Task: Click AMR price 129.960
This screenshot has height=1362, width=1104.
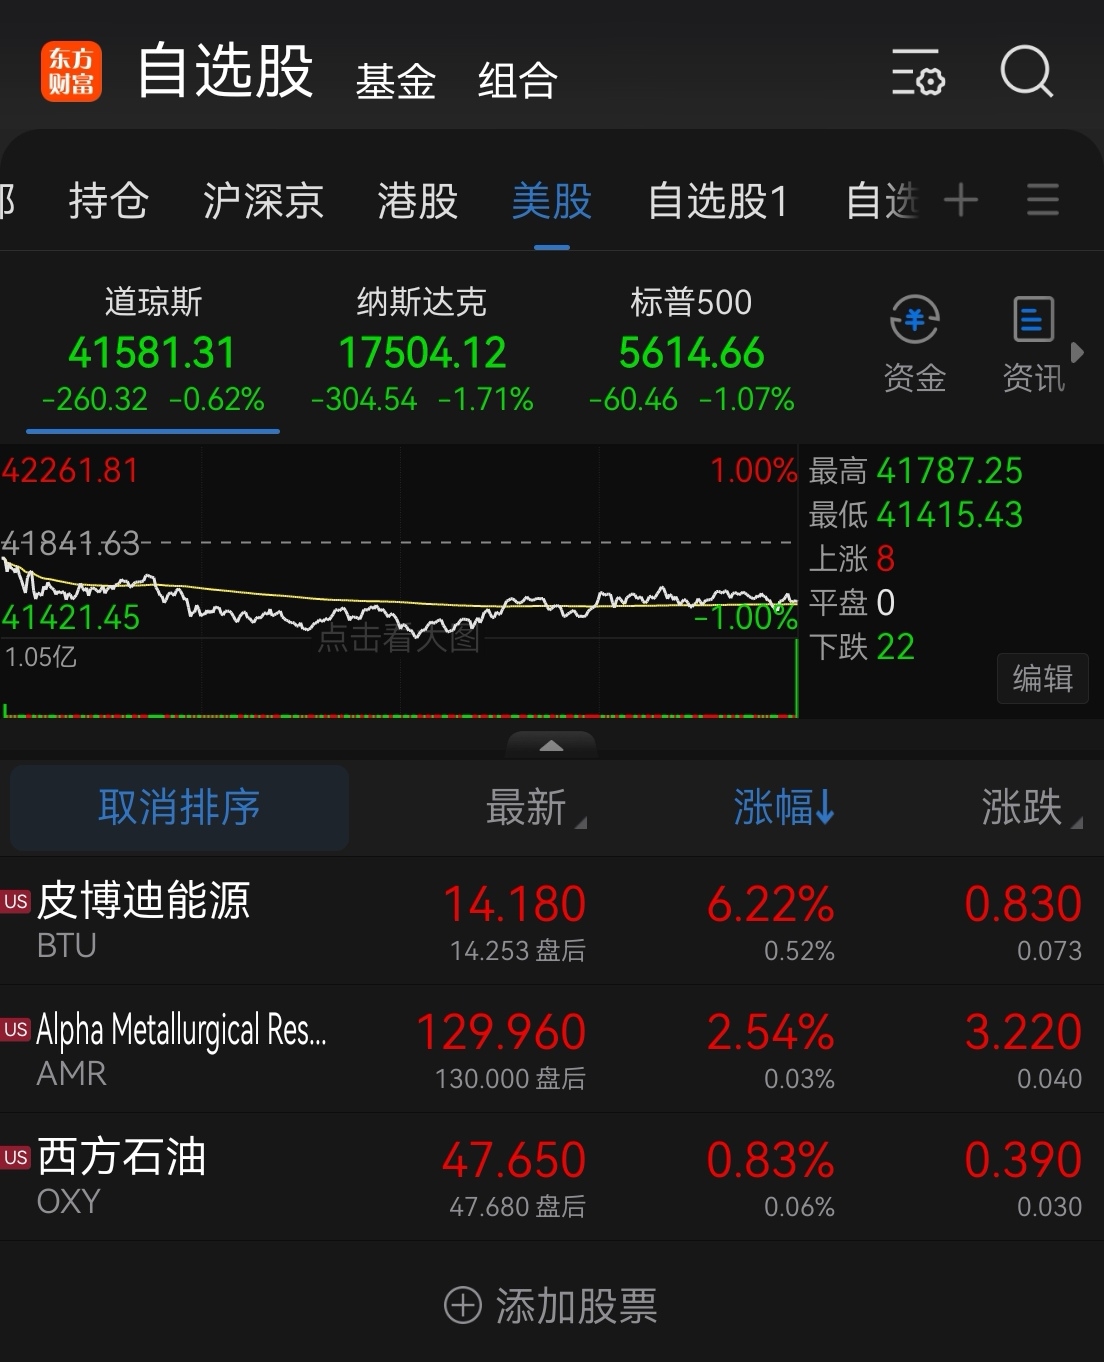Action: tap(500, 1032)
